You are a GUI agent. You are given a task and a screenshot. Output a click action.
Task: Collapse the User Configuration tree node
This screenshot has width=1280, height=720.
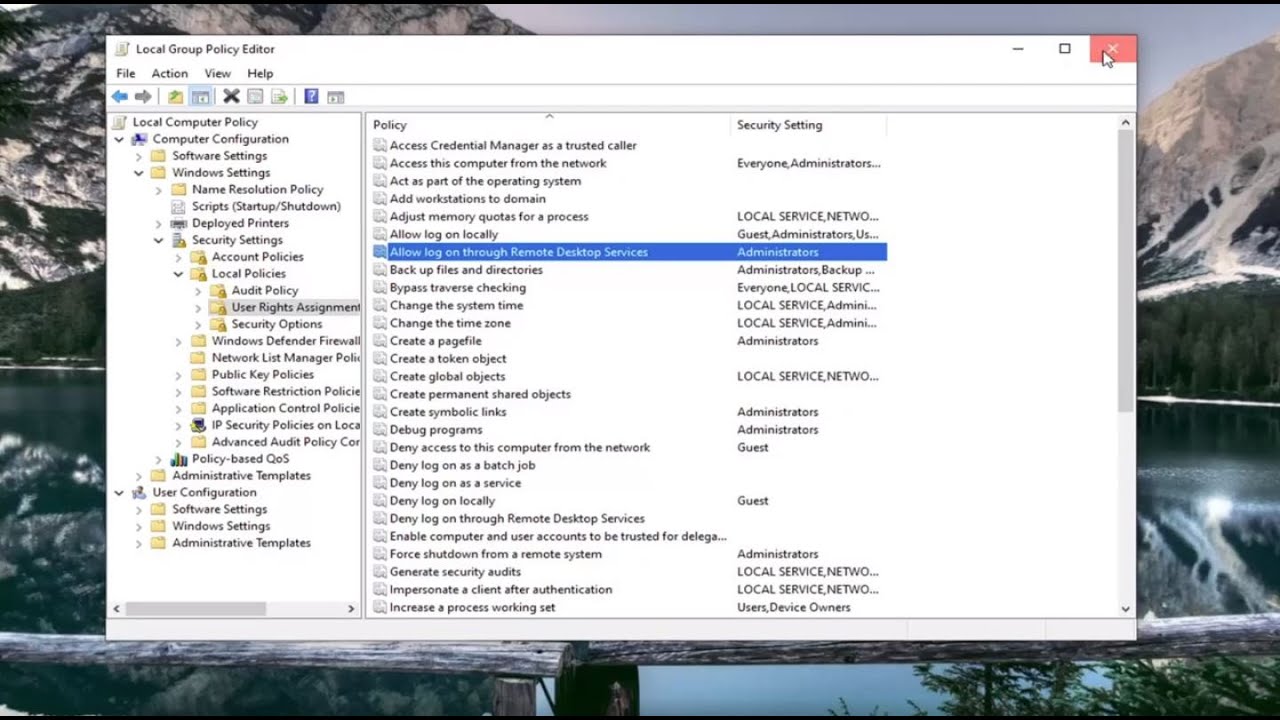tap(119, 492)
